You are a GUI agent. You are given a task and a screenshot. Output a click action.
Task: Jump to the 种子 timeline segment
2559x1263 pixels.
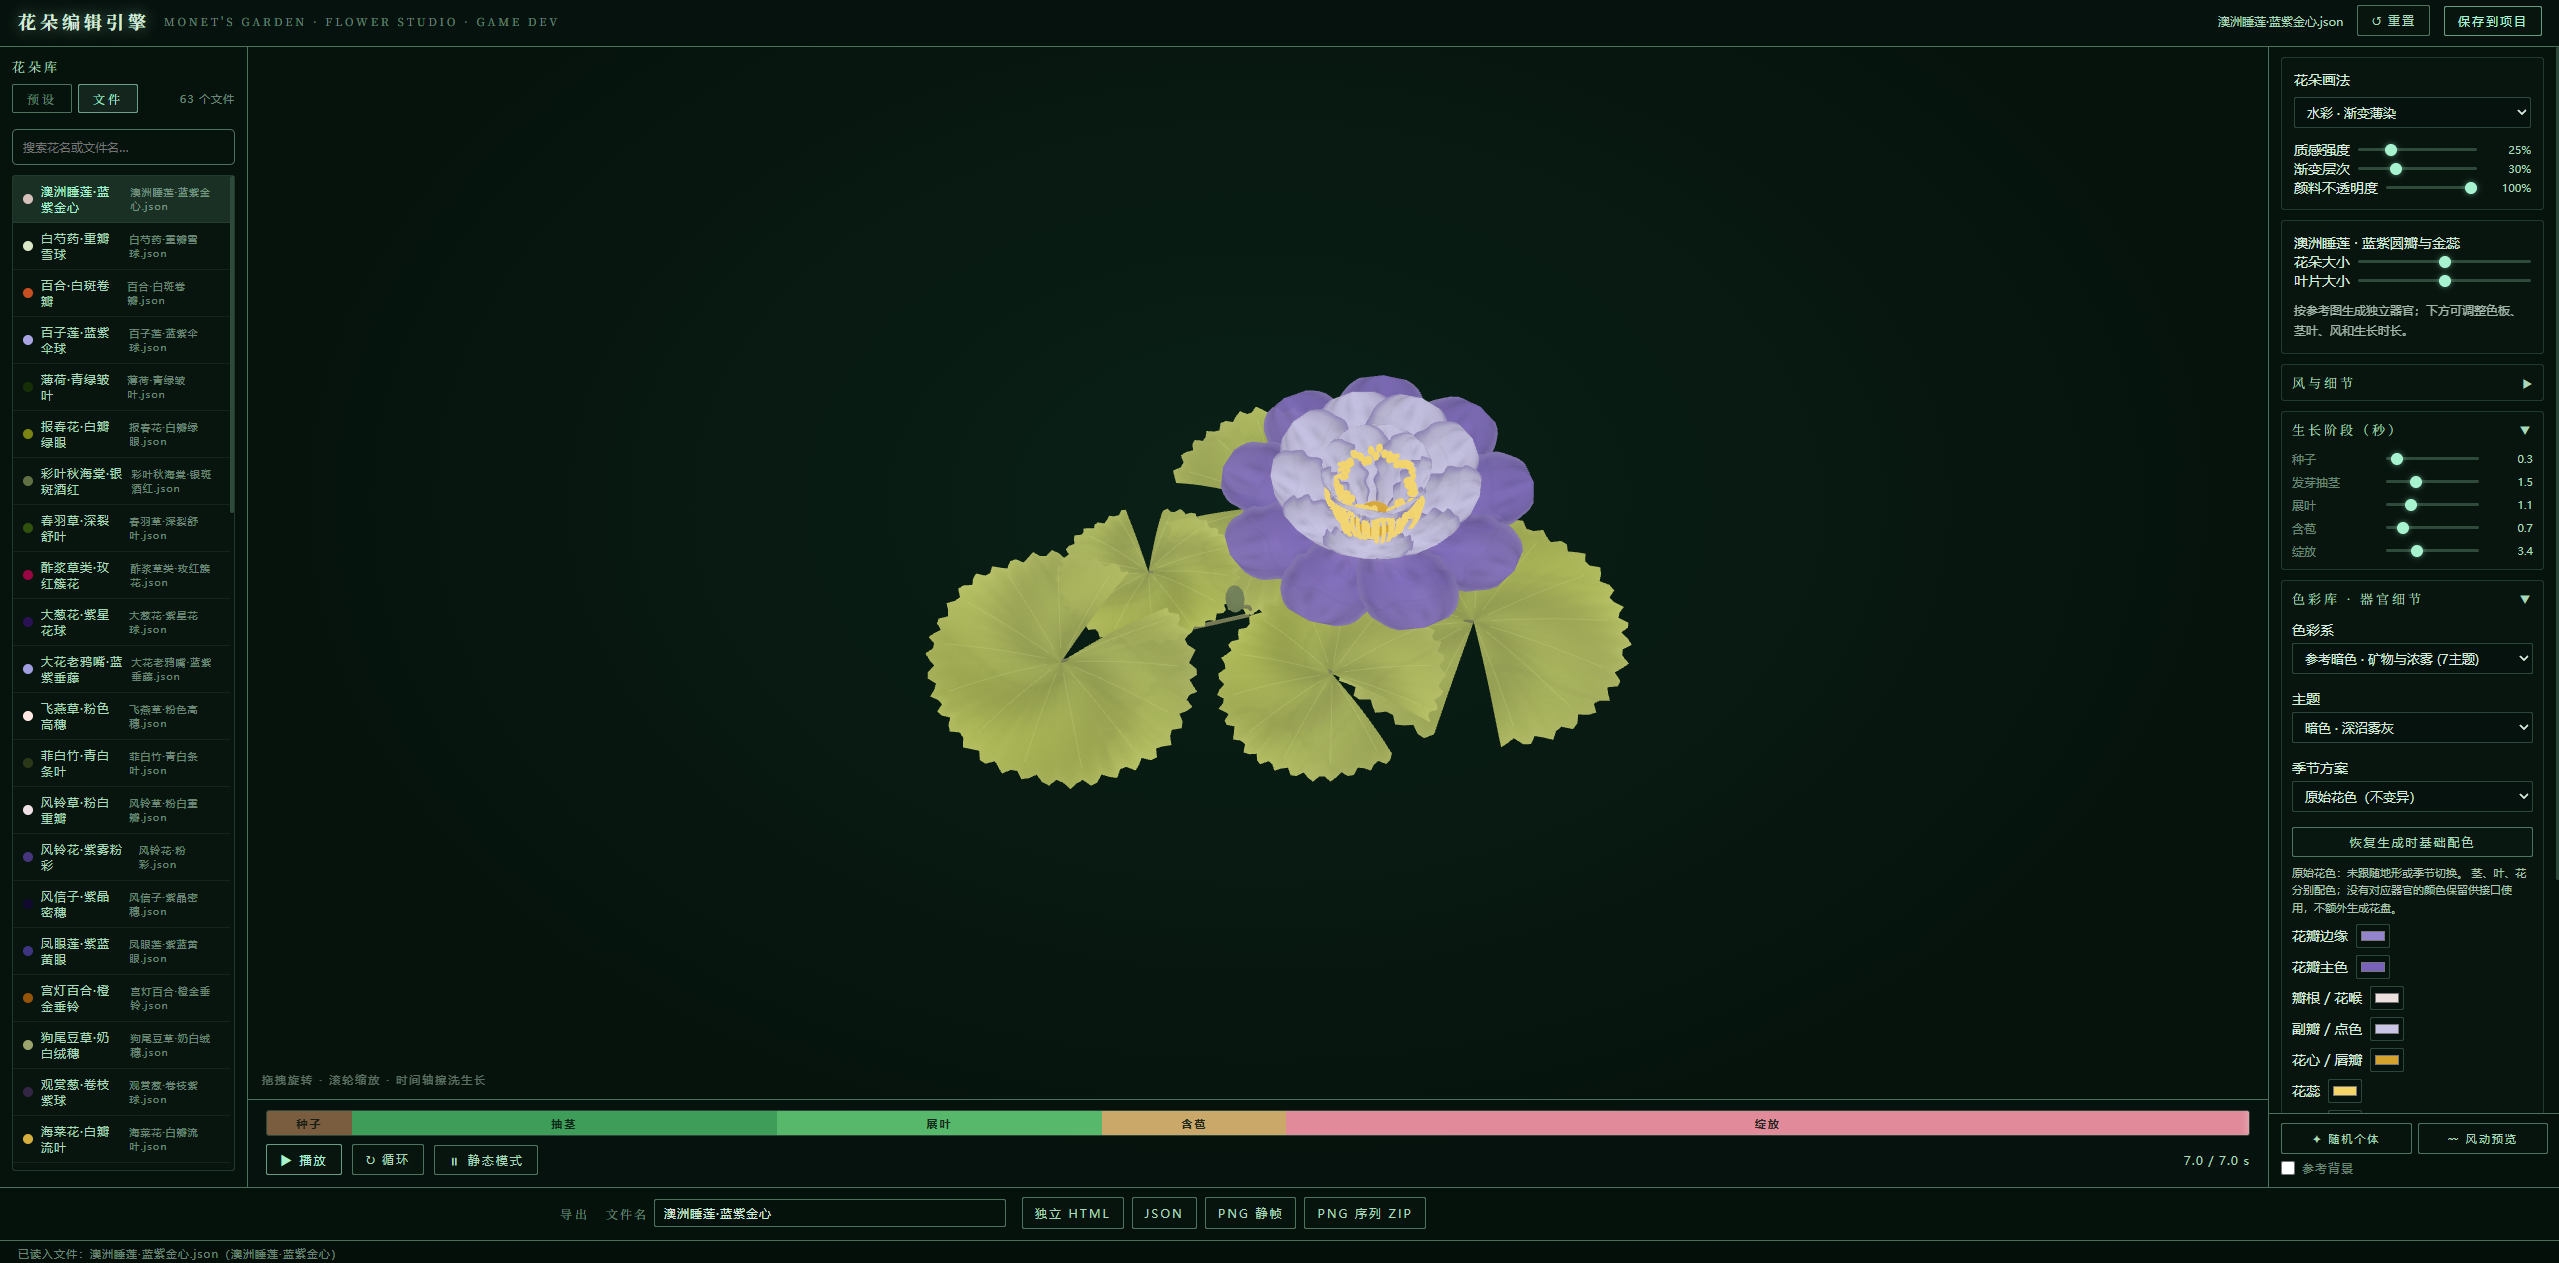(309, 1124)
